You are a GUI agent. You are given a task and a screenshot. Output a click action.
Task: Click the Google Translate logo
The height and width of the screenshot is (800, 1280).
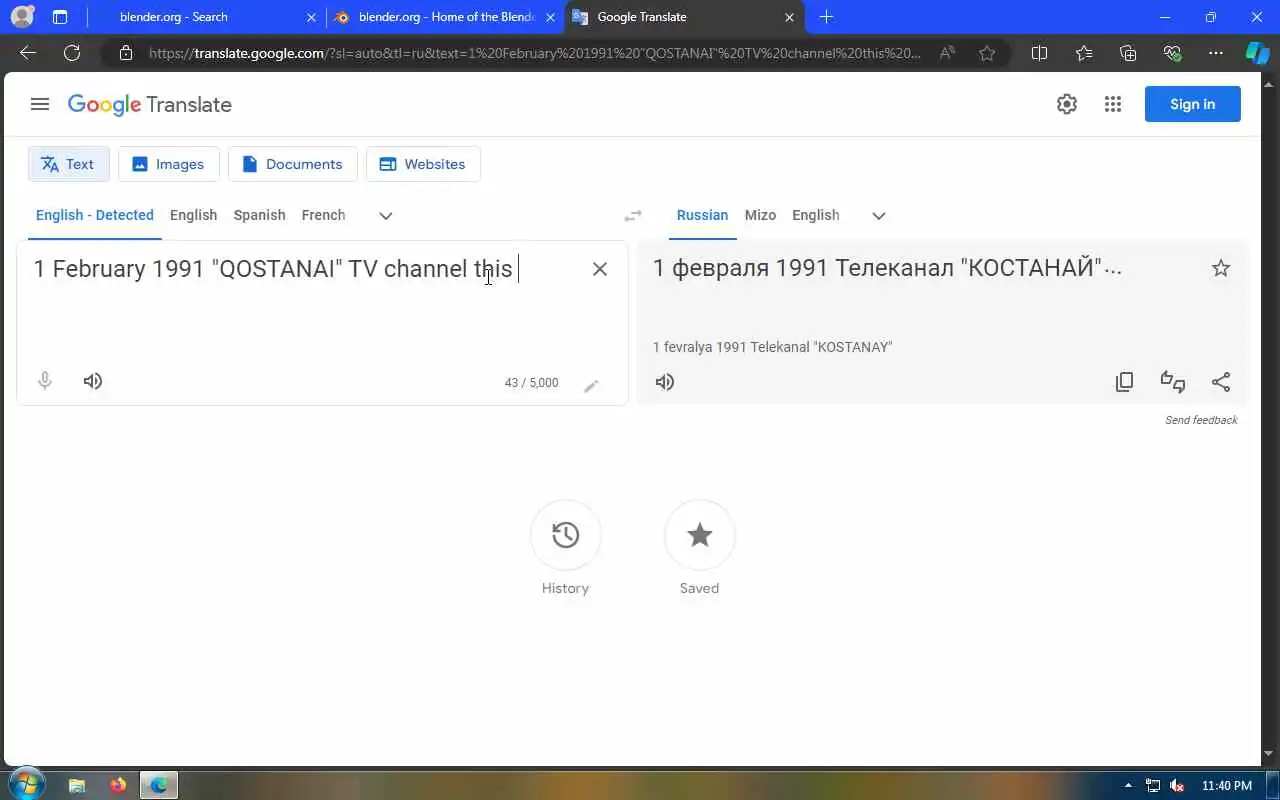(150, 105)
